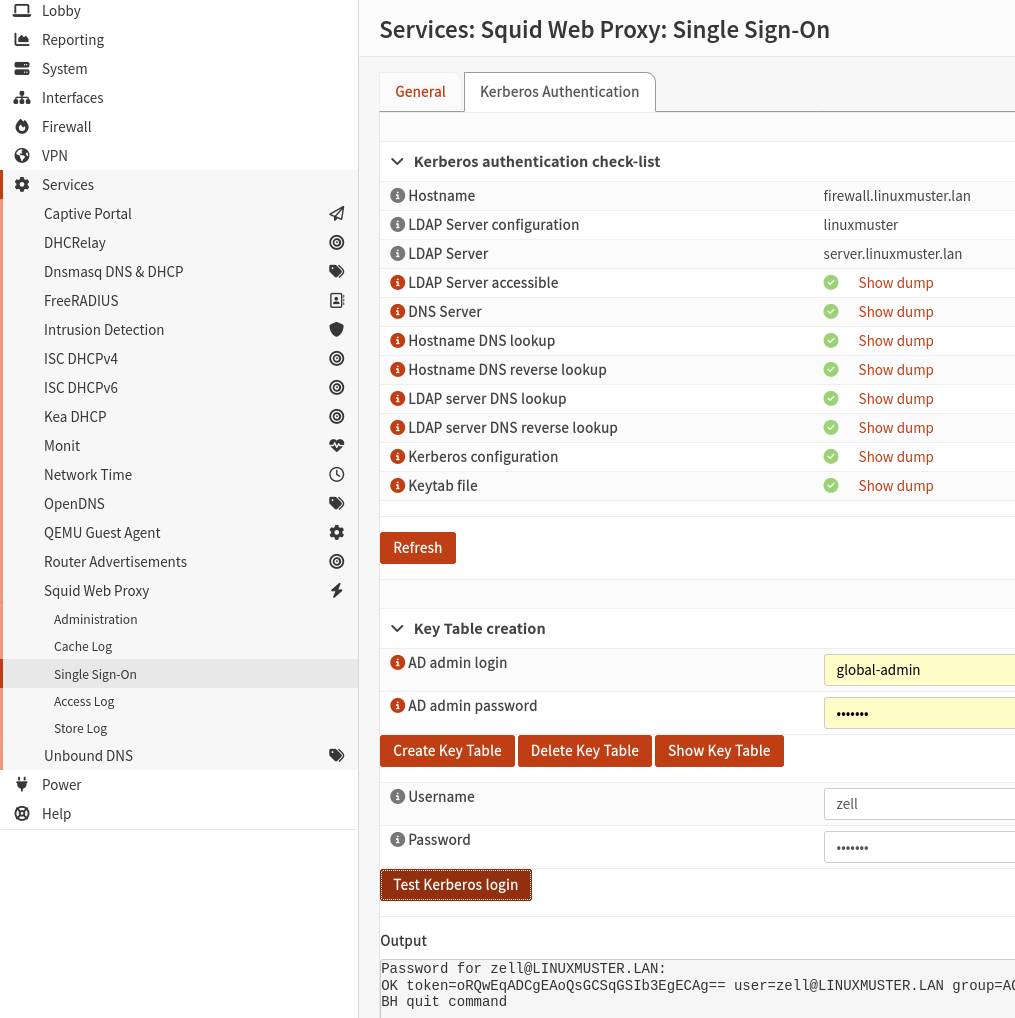Screen dimensions: 1015x1018
Task: Click the Squid Web Proxy bolt icon
Action: (337, 591)
